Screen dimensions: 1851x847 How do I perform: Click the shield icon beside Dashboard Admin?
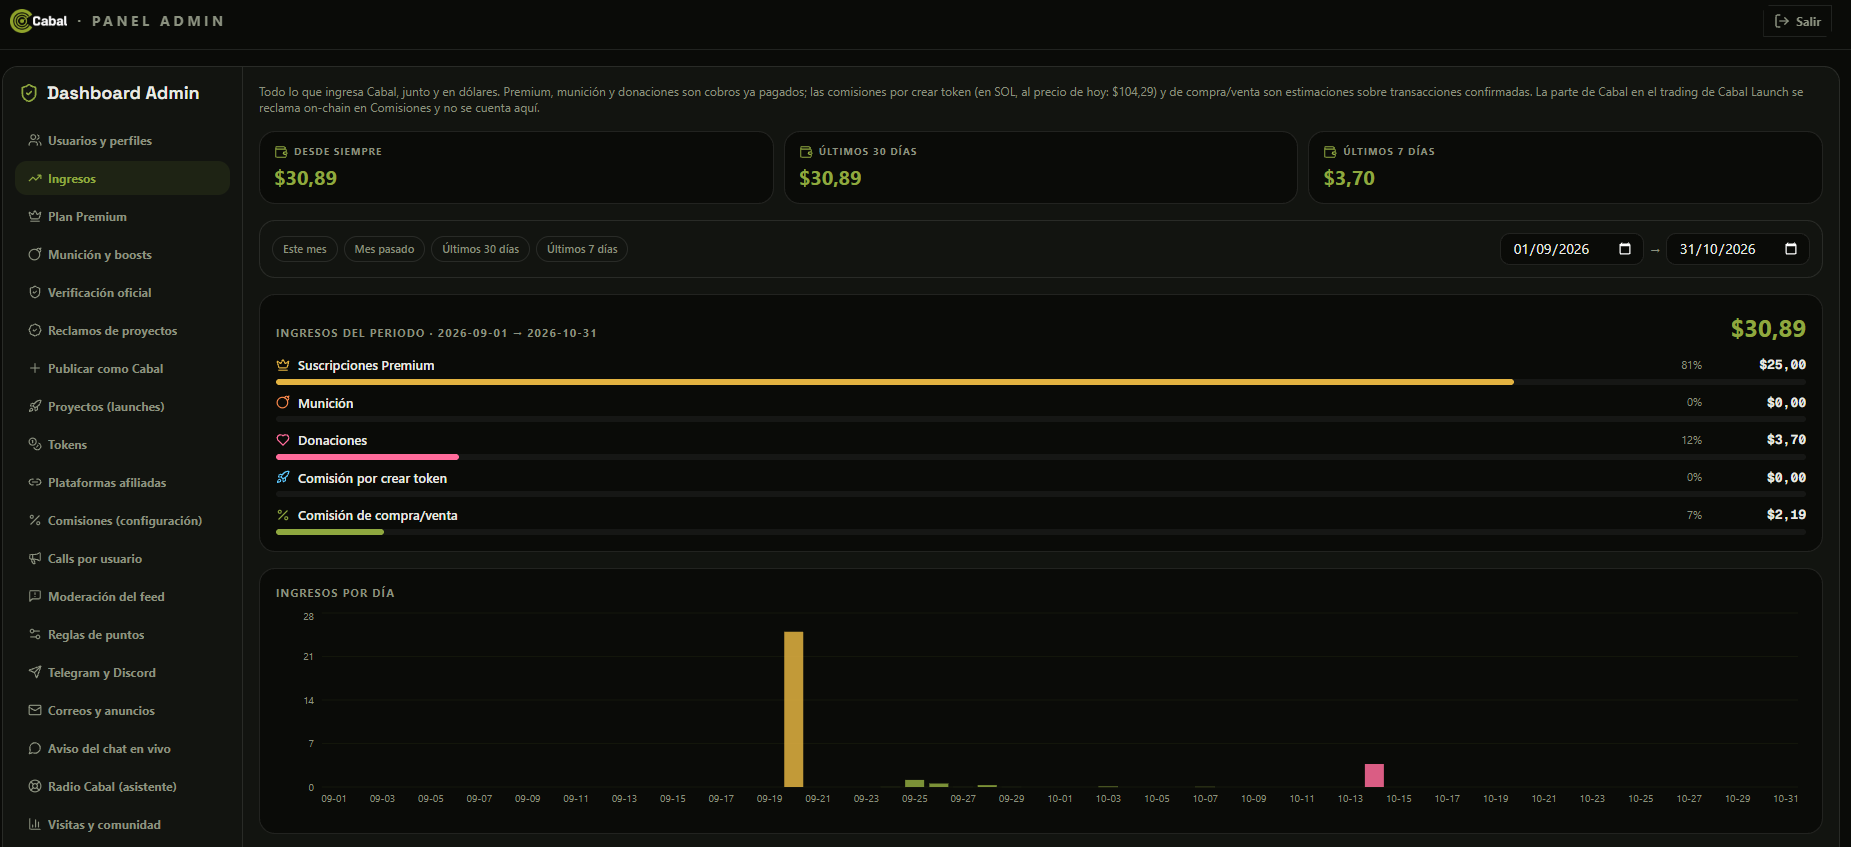(29, 93)
